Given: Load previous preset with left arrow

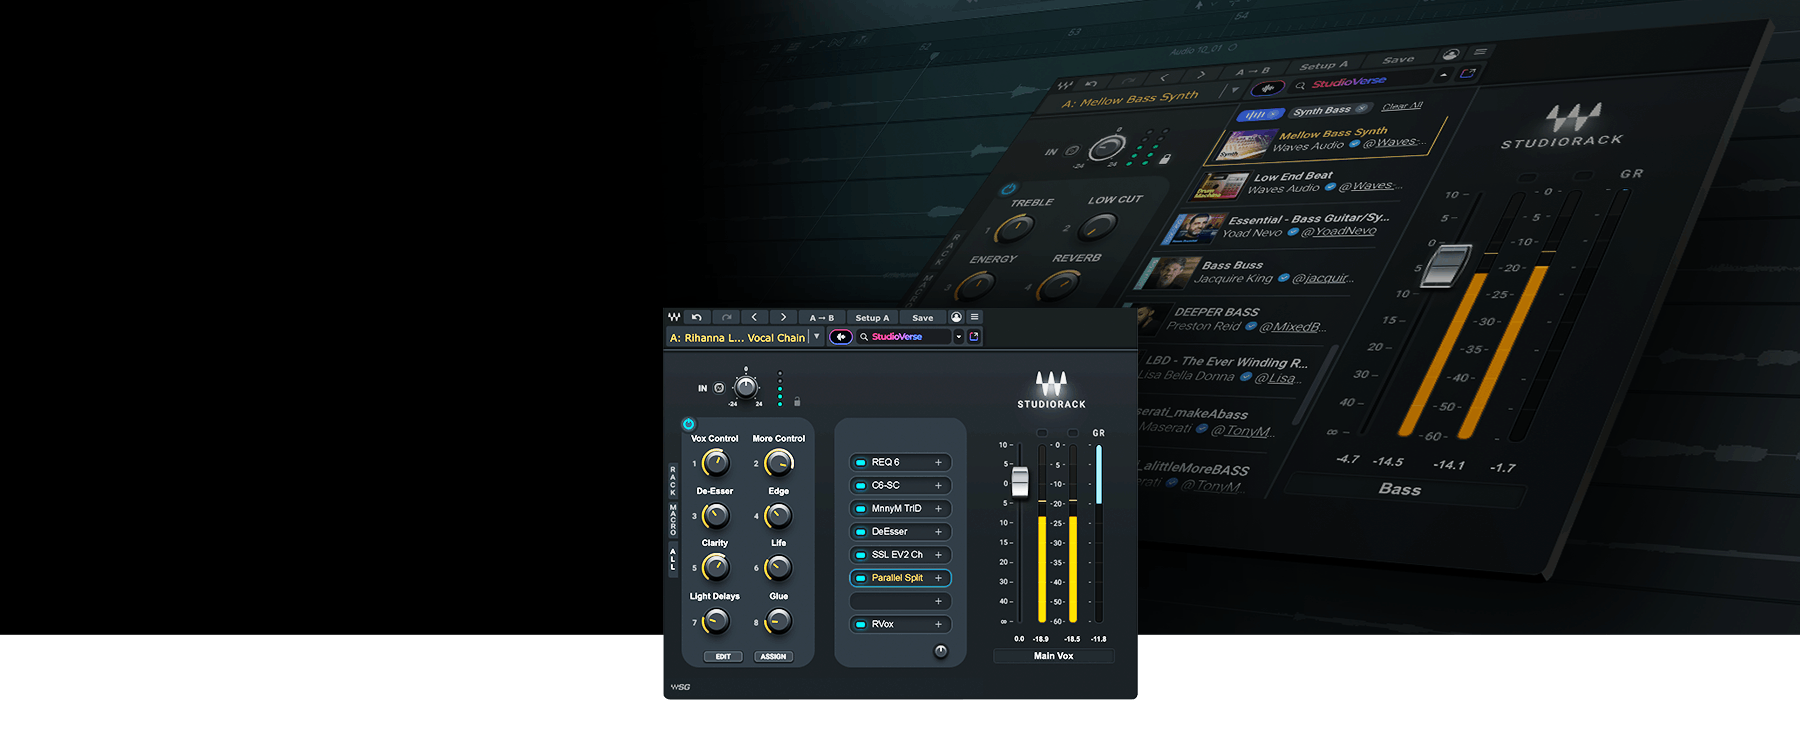Looking at the screenshot, I should point(754,318).
